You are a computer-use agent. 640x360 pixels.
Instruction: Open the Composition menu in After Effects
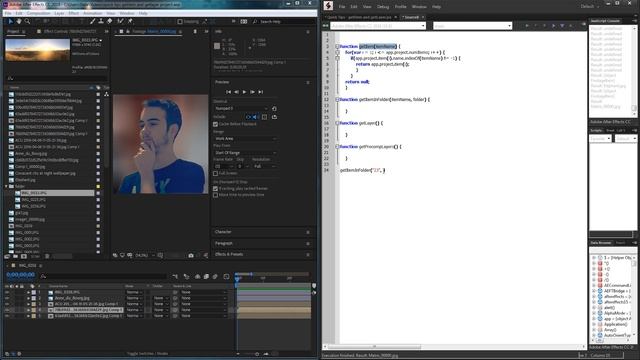(38, 13)
